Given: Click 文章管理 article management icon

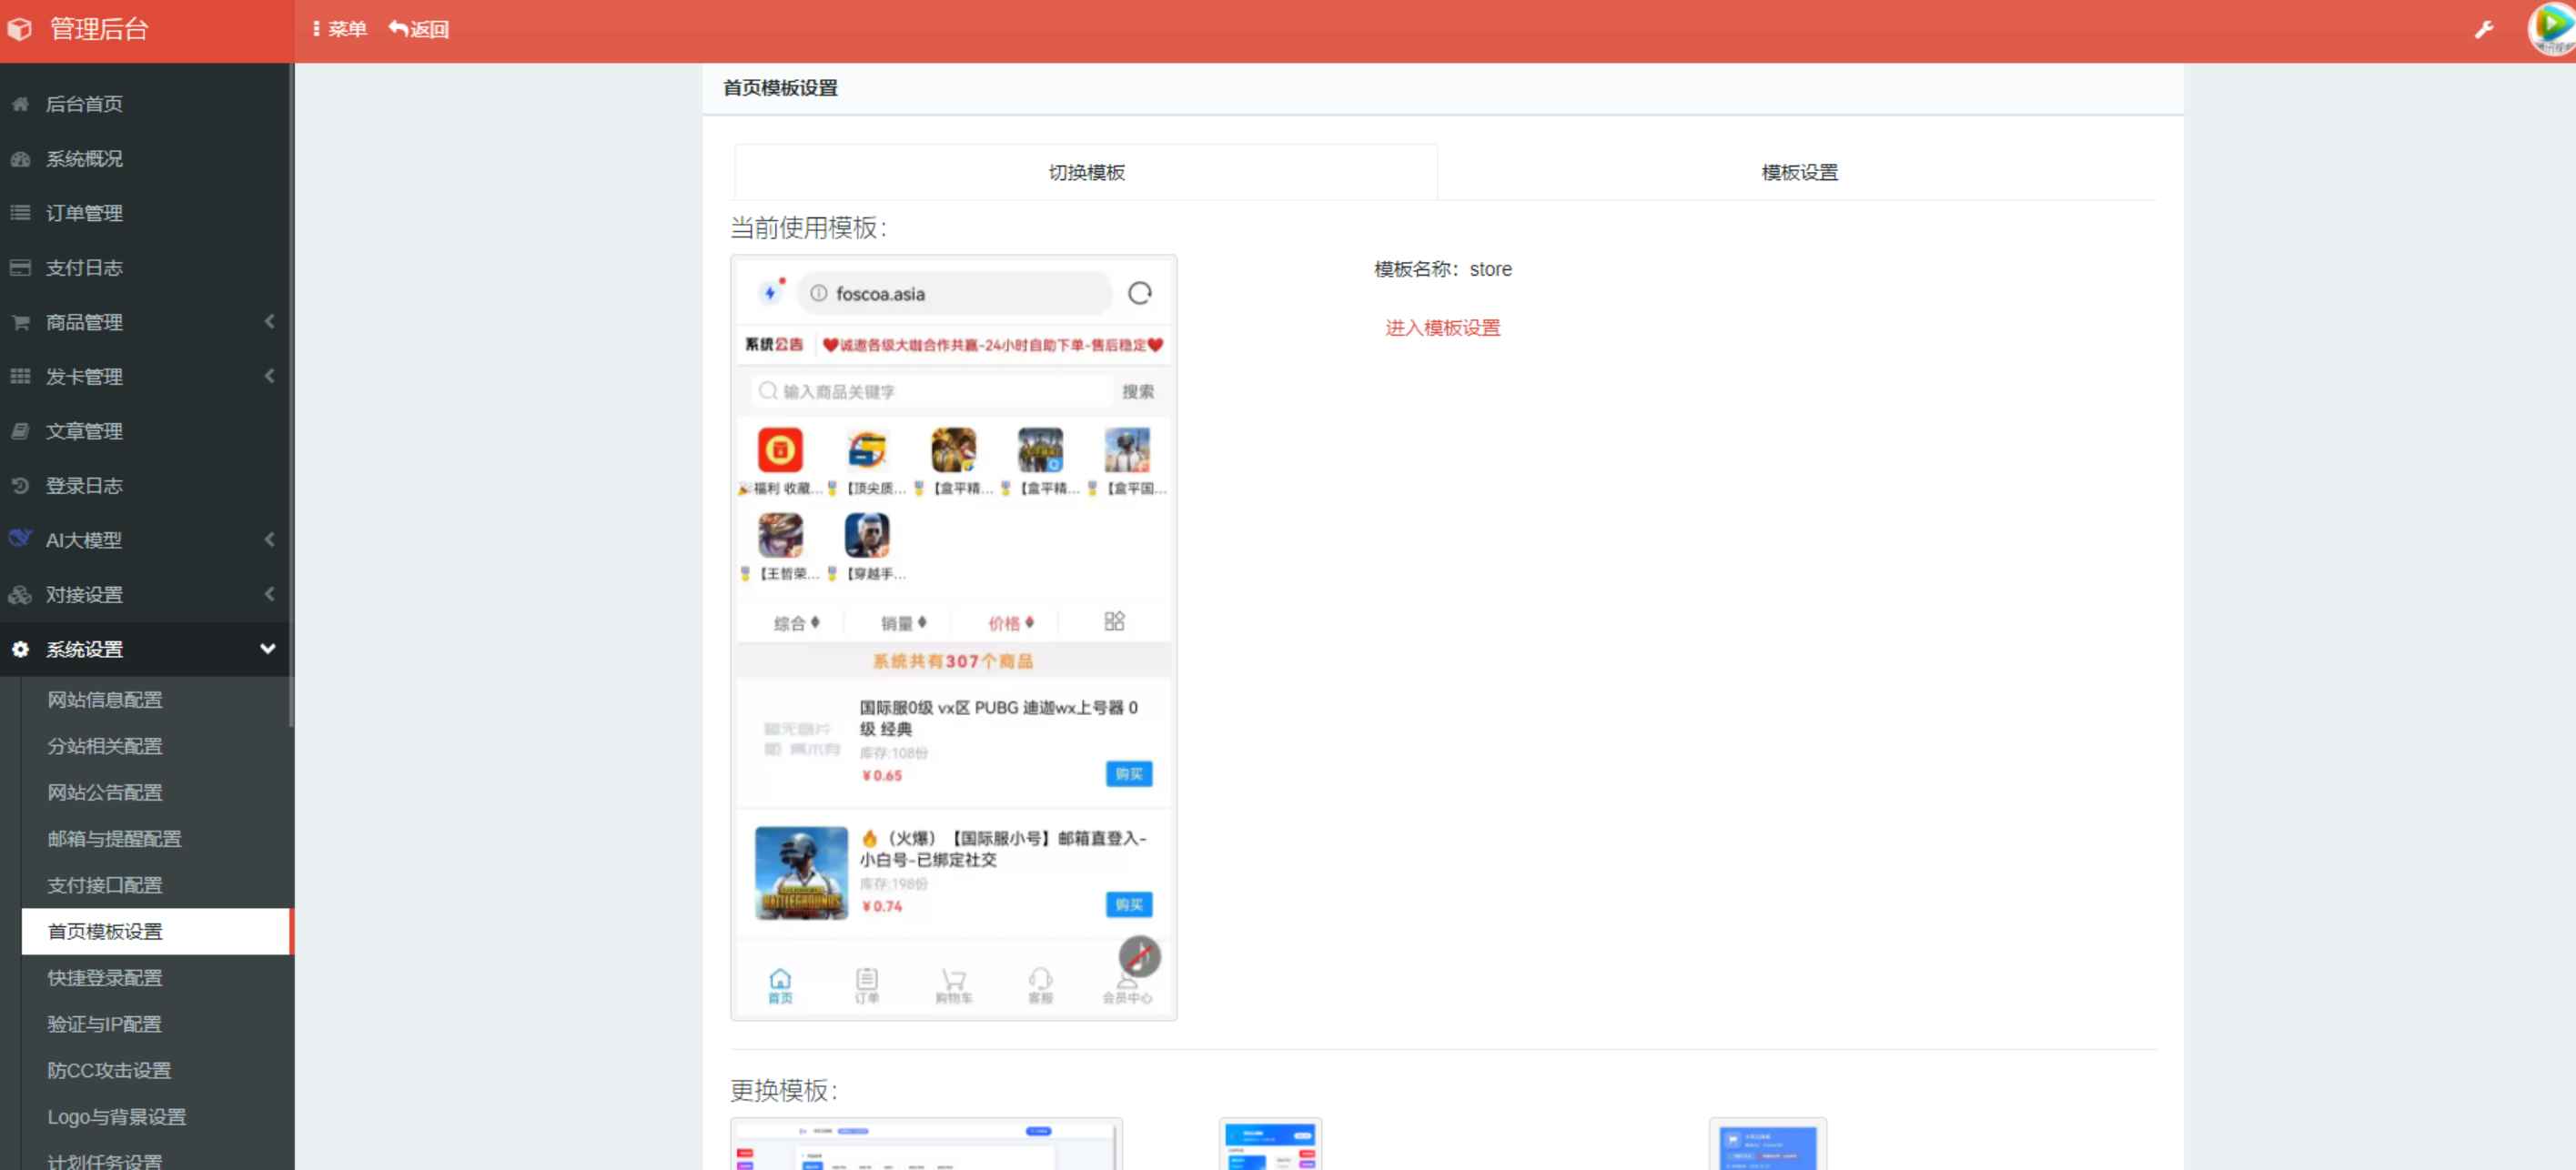Looking at the screenshot, I should [x=22, y=431].
